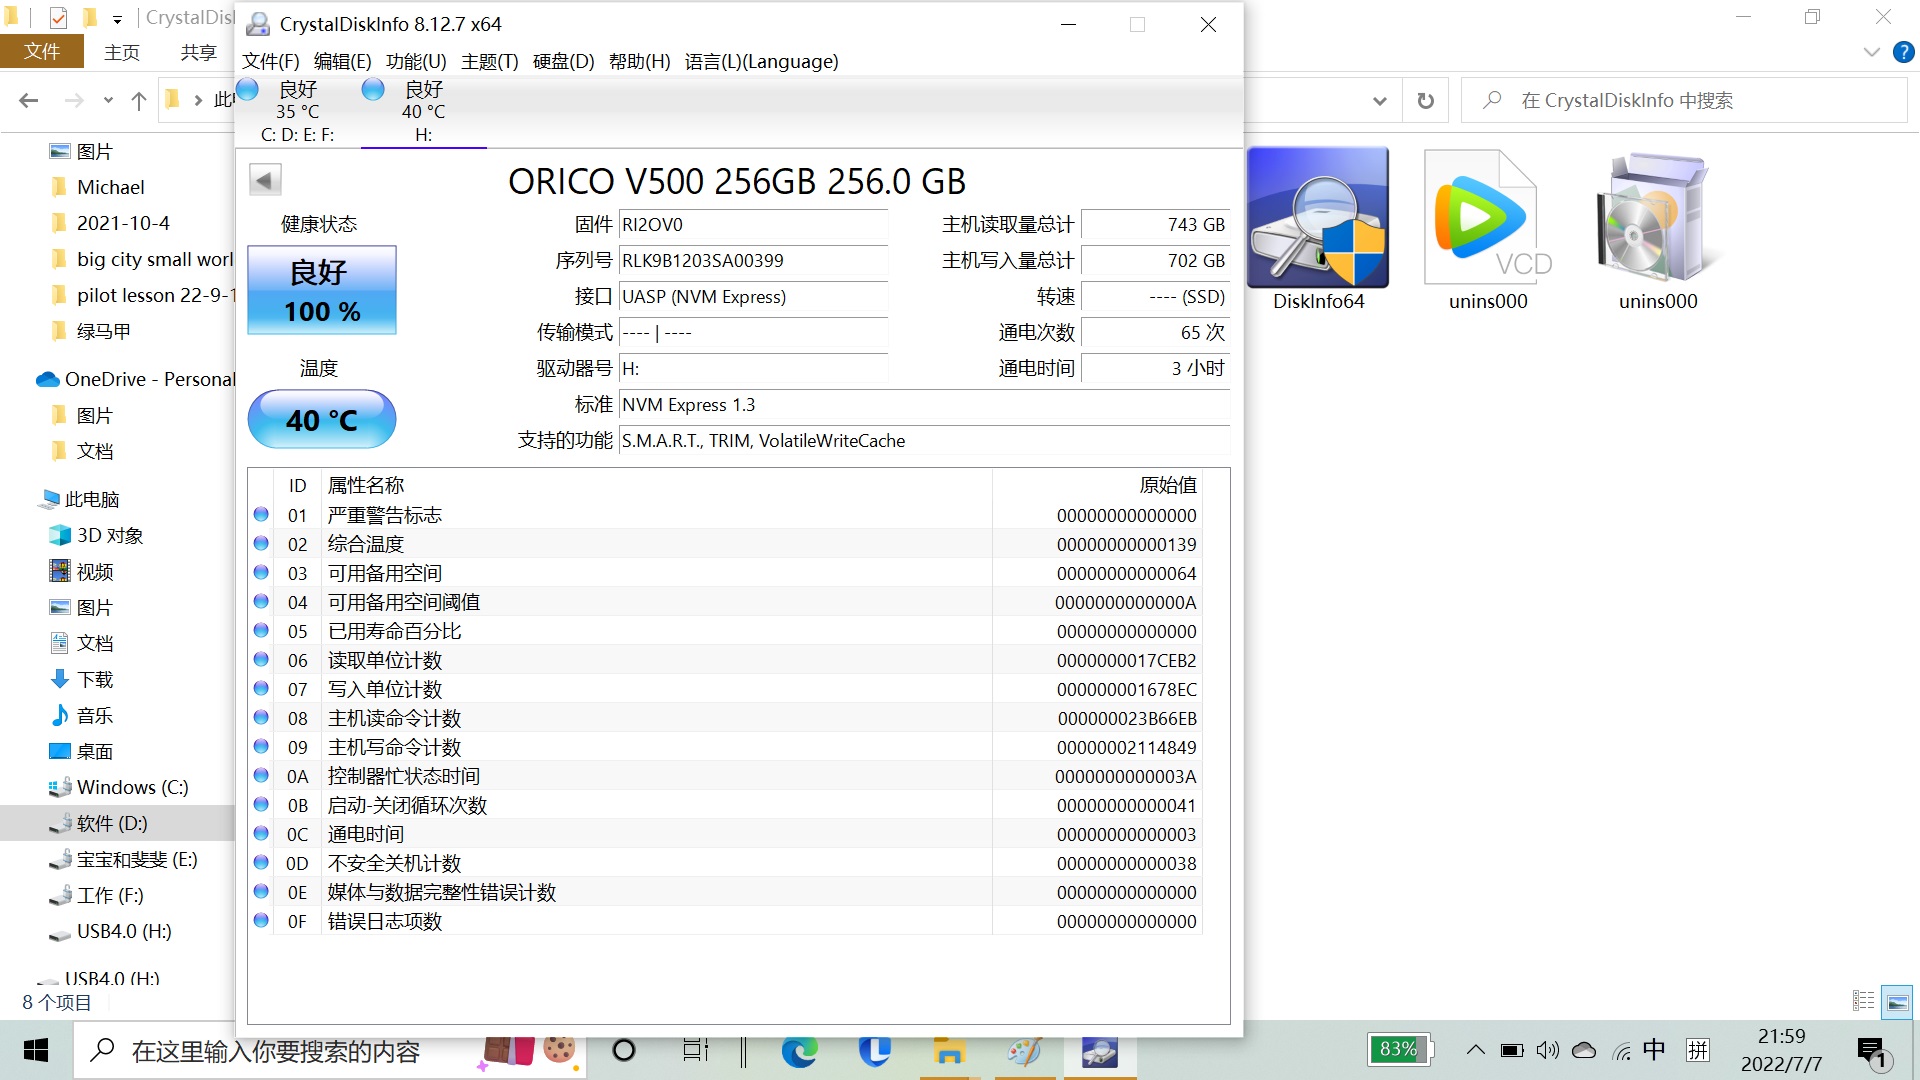Open Michael folder in sidebar
Image resolution: width=1920 pixels, height=1080 pixels.
110,187
